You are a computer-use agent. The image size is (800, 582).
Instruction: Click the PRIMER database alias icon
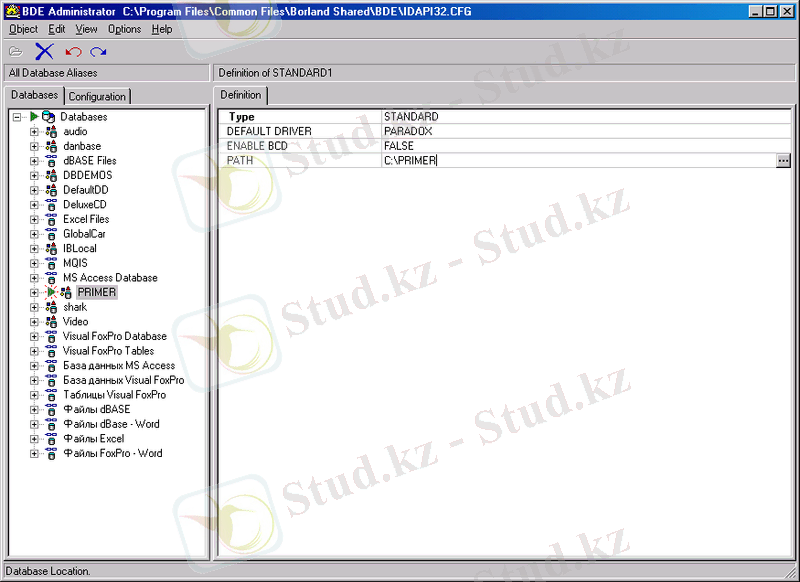(x=66, y=293)
